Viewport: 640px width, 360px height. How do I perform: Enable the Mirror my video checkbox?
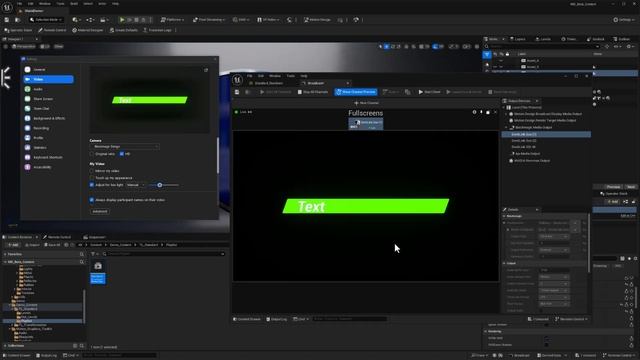92,171
